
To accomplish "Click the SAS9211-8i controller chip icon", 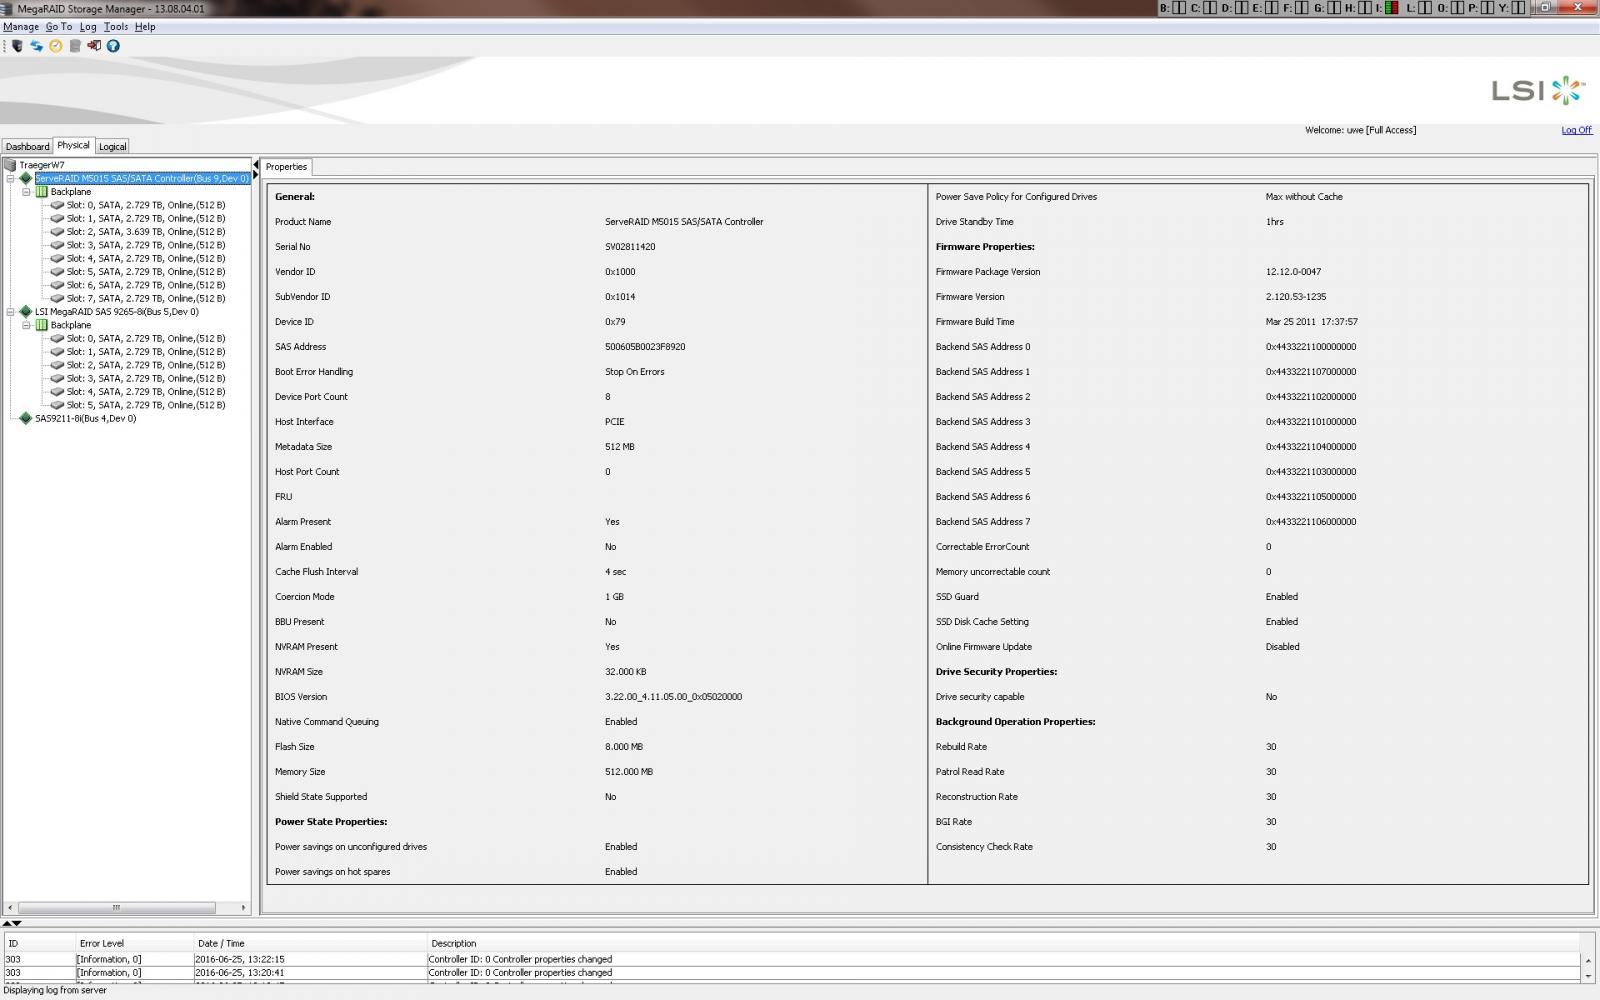I will click(x=26, y=419).
